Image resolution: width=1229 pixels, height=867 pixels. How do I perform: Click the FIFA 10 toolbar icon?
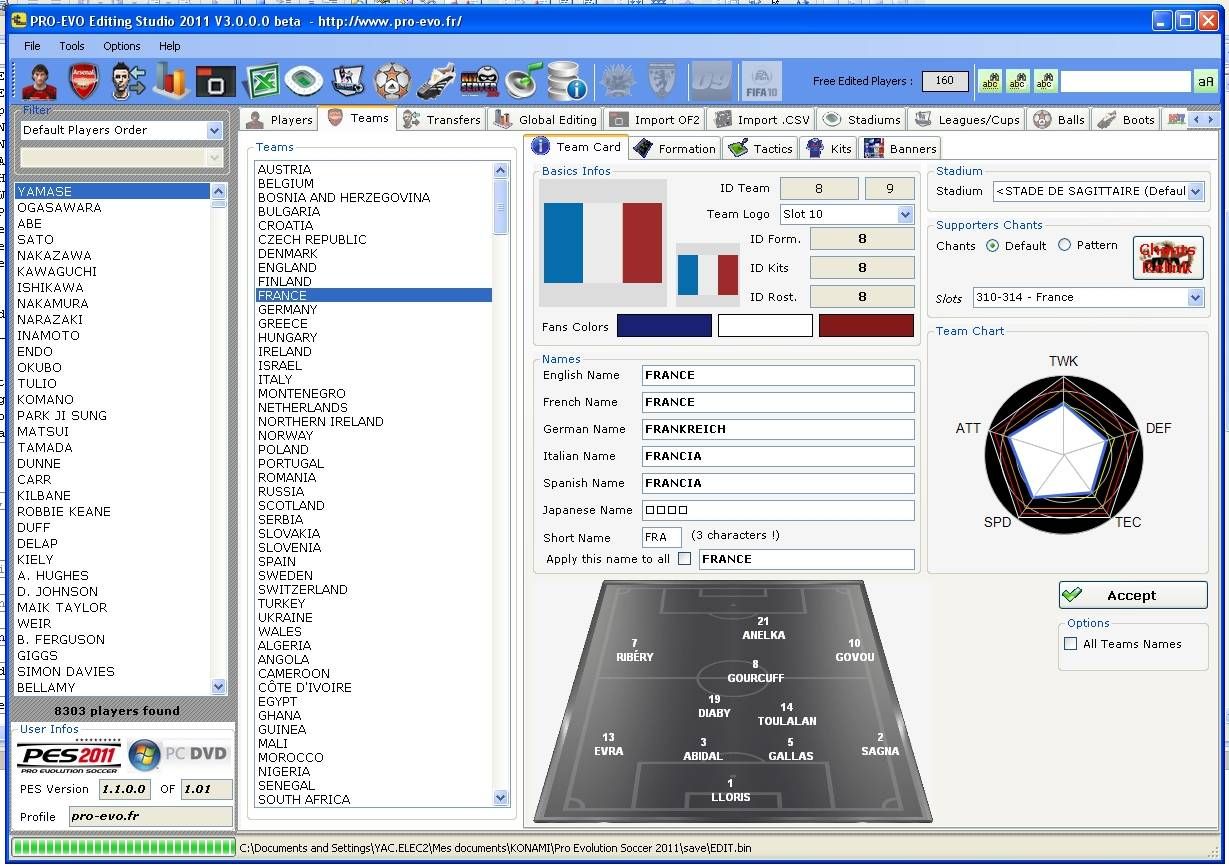pyautogui.click(x=761, y=81)
